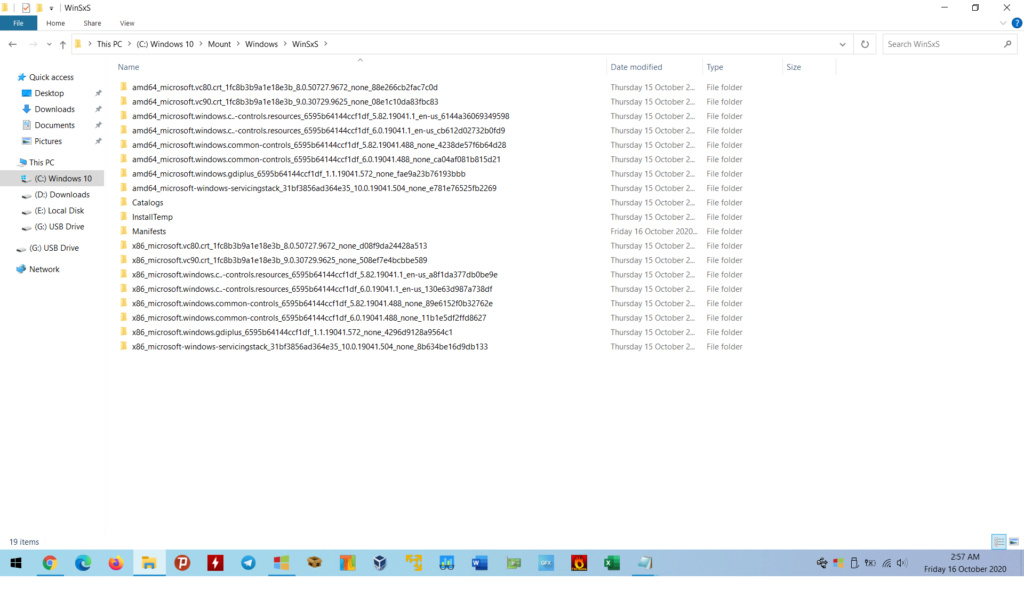
Task: Open Microsoft Excel from taskbar
Action: [x=612, y=563]
